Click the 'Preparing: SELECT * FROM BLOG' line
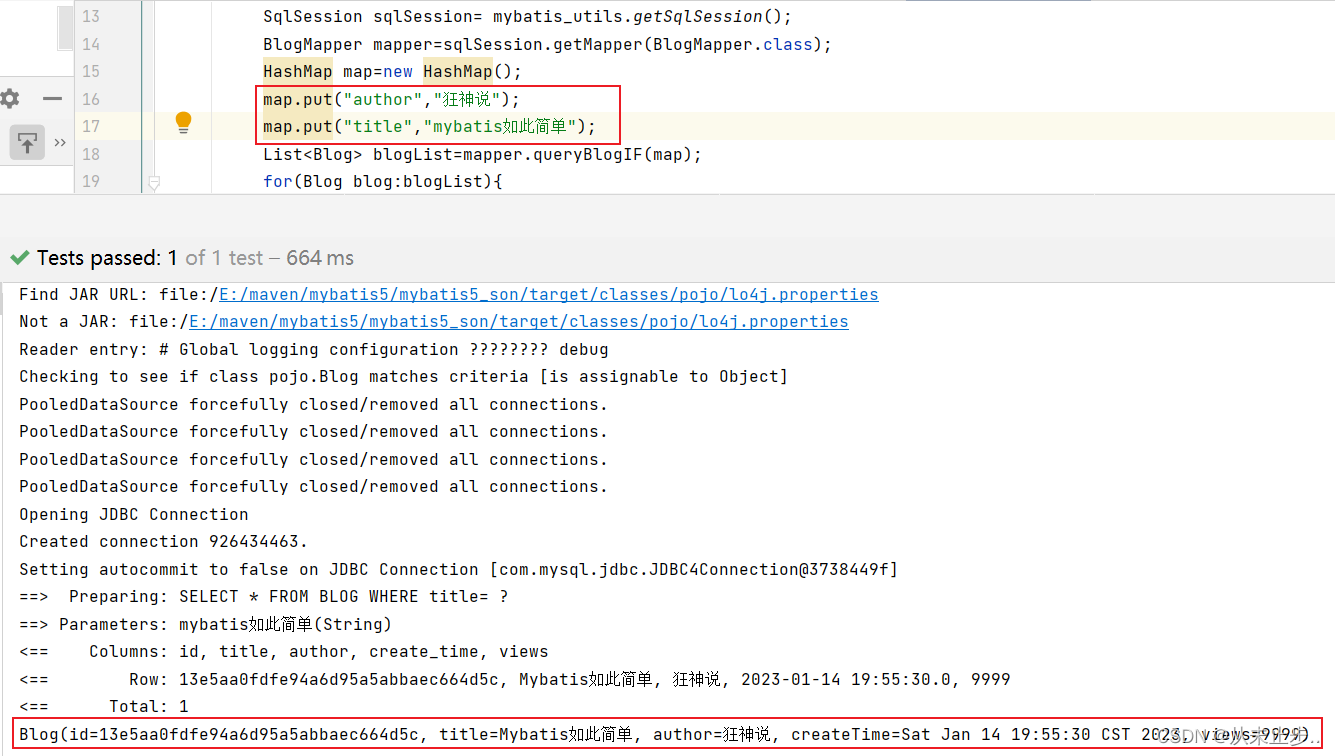Viewport: 1335px width, 756px height. (x=264, y=596)
